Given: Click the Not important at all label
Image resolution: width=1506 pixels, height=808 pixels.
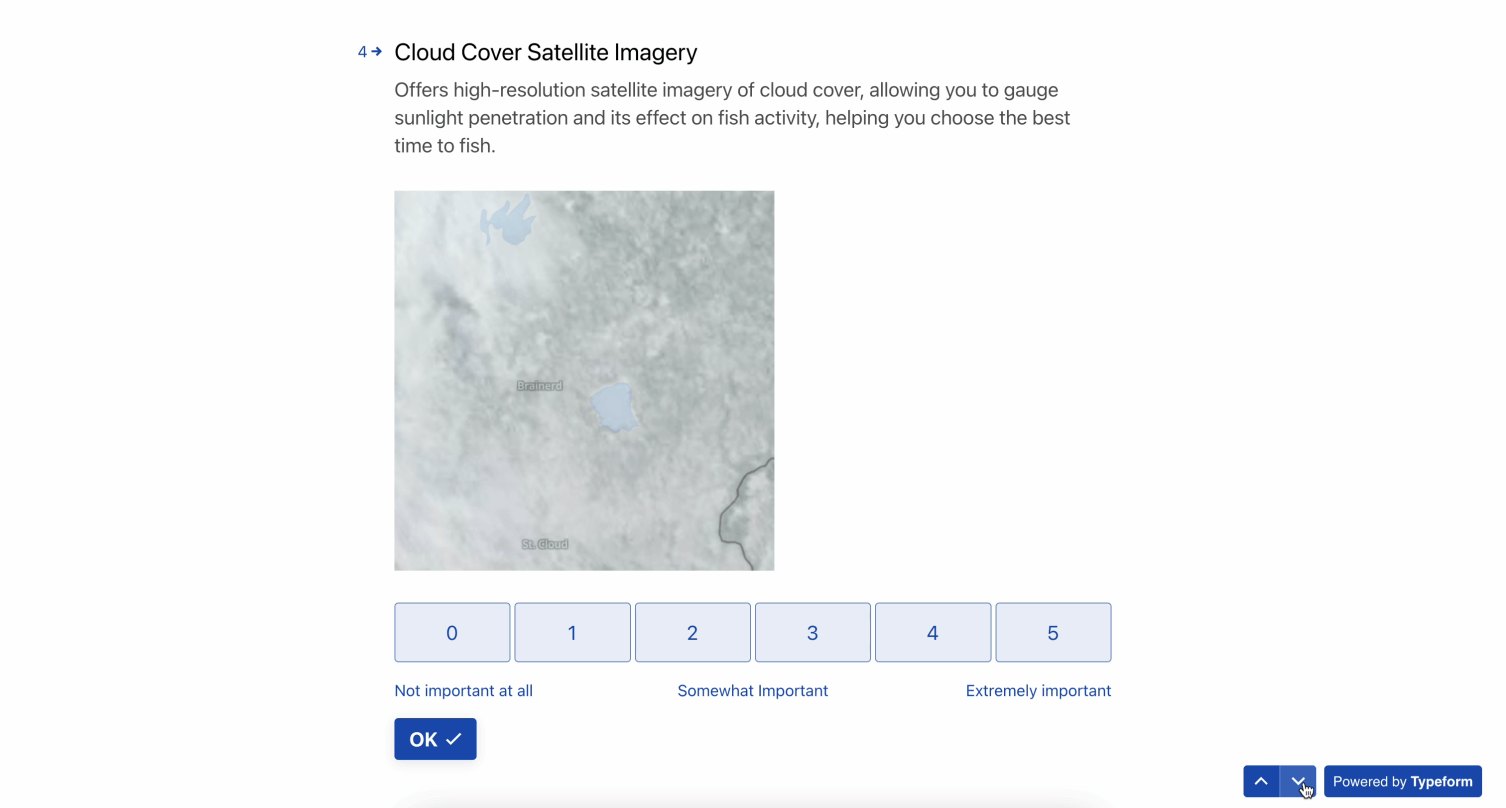Looking at the screenshot, I should [464, 691].
